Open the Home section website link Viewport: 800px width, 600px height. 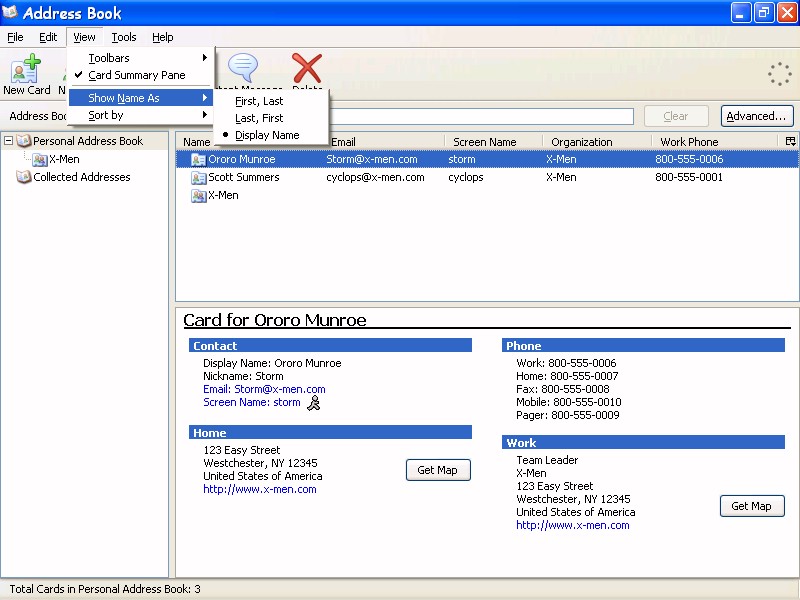(x=260, y=489)
